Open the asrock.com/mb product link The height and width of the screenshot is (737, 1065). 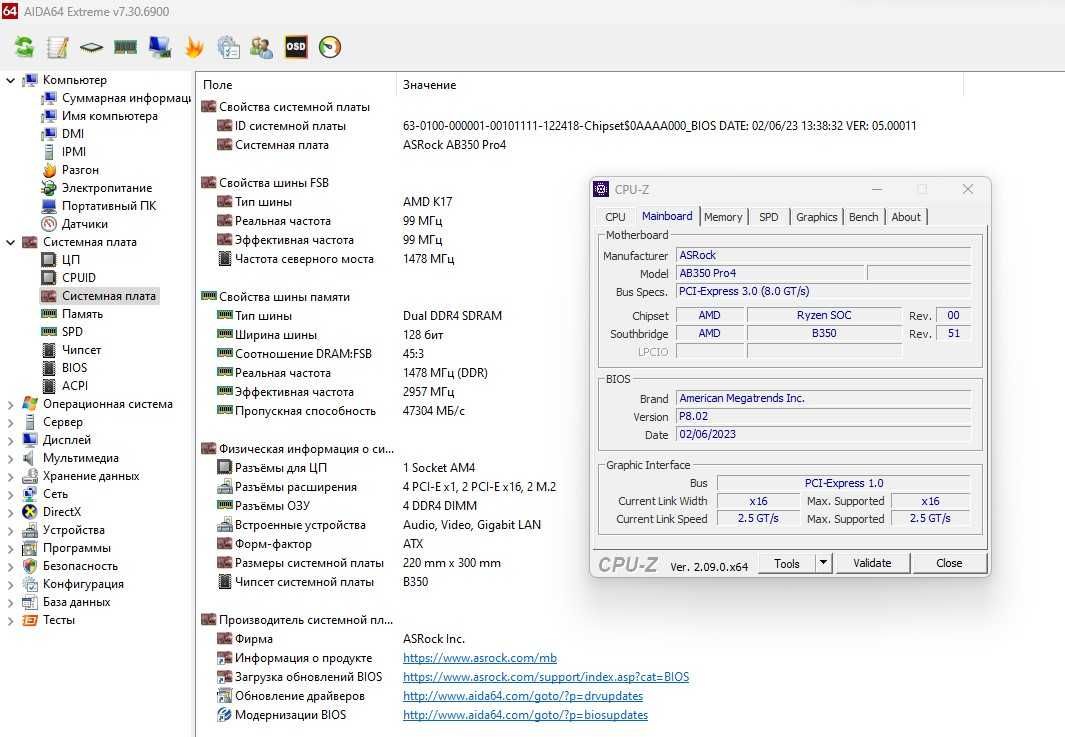click(x=480, y=658)
